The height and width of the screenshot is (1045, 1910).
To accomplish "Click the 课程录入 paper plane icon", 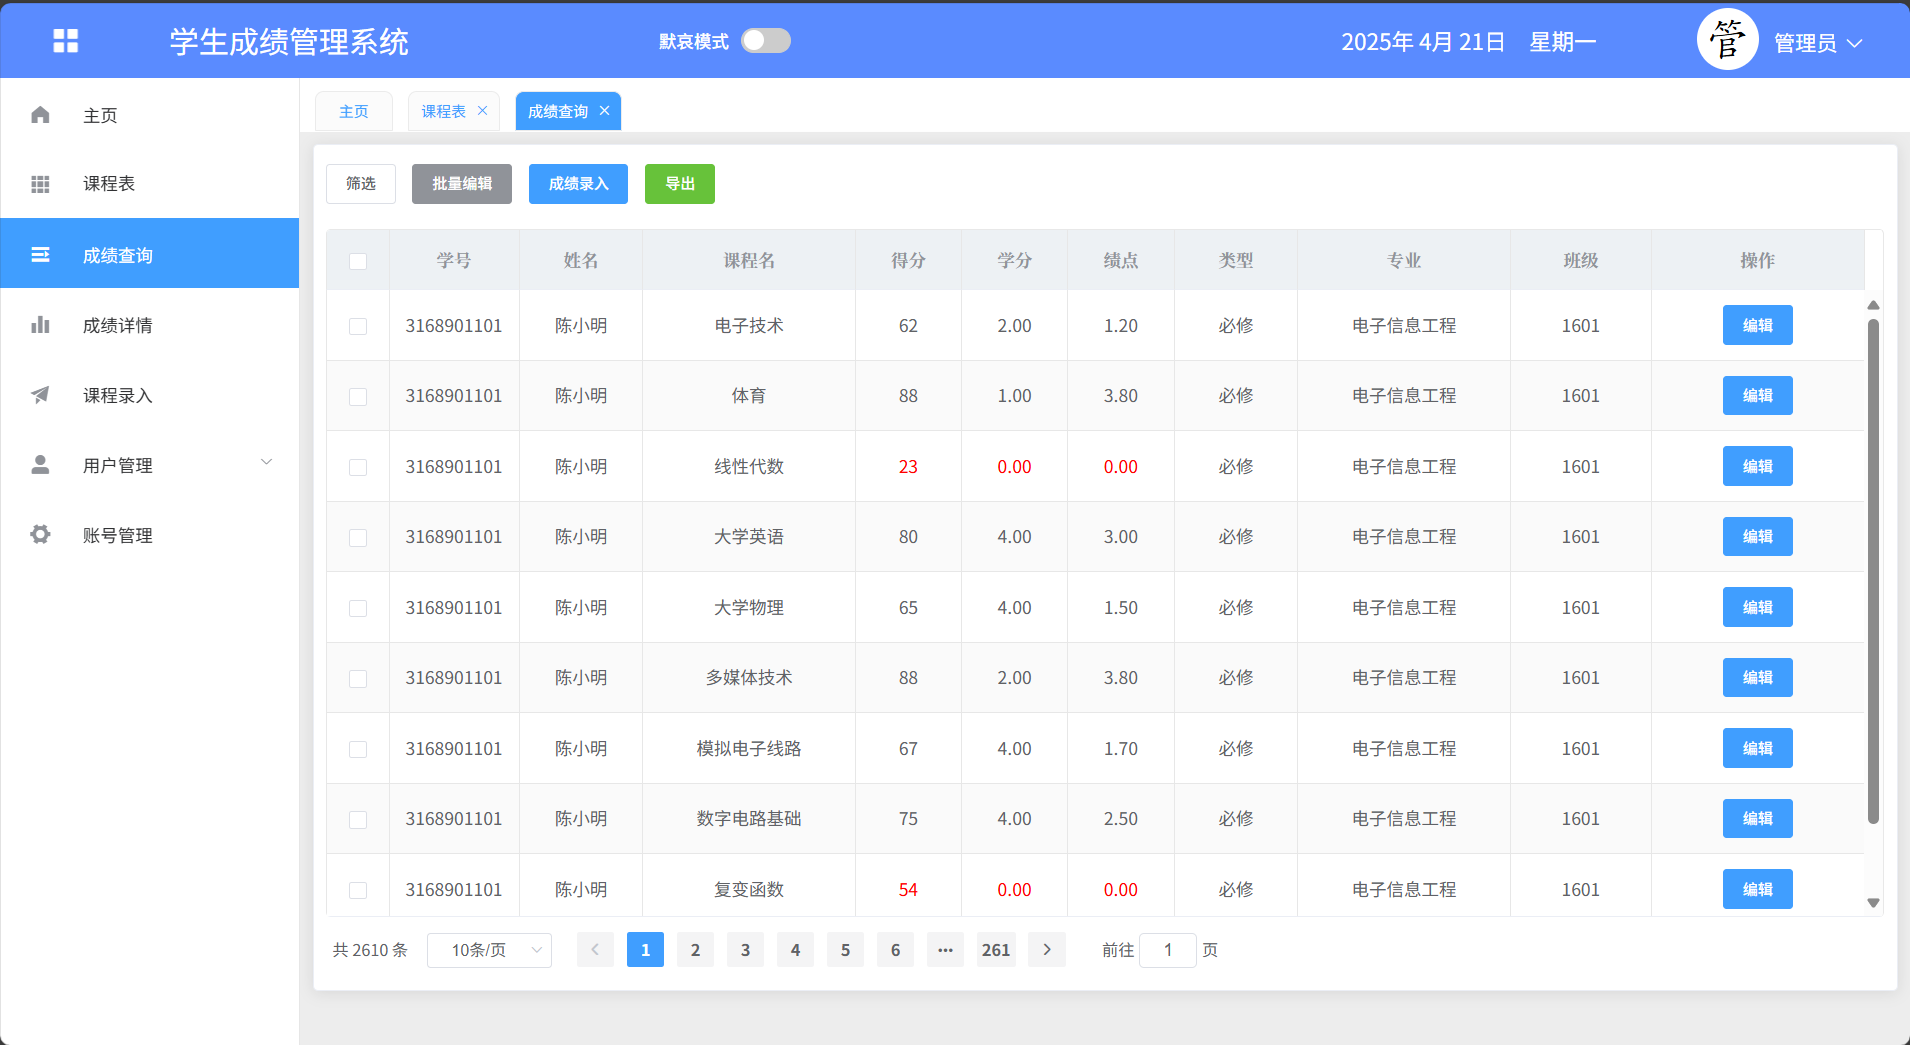I will click(40, 395).
